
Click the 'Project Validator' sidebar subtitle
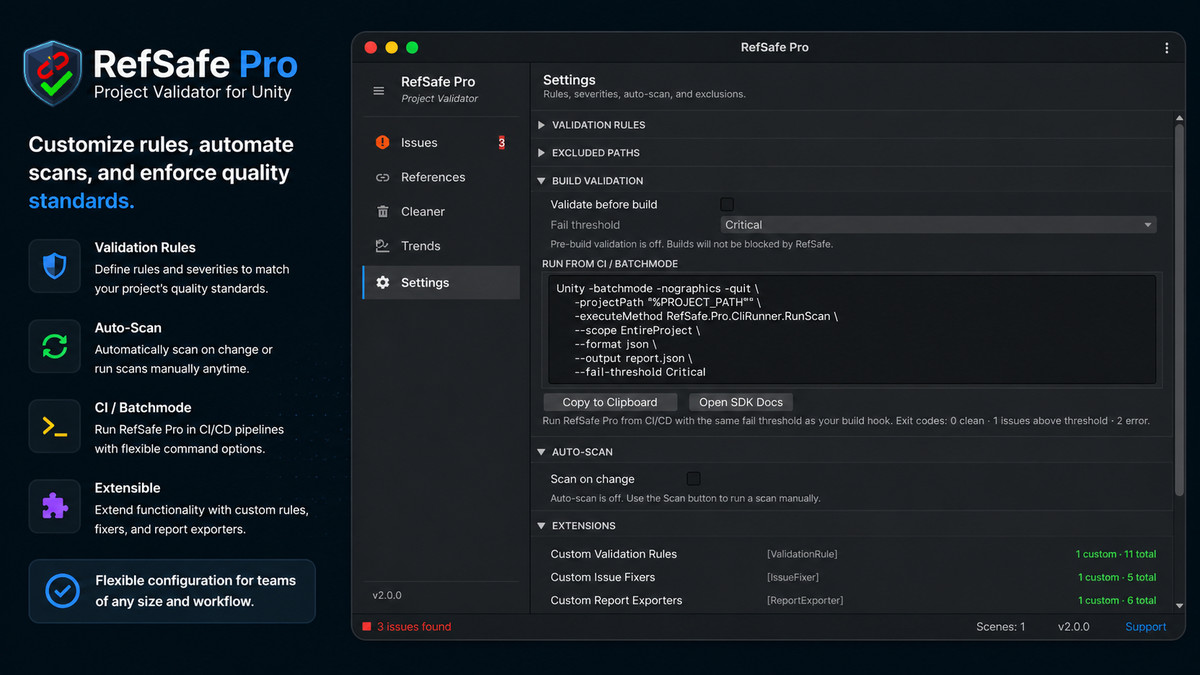[x=440, y=99]
